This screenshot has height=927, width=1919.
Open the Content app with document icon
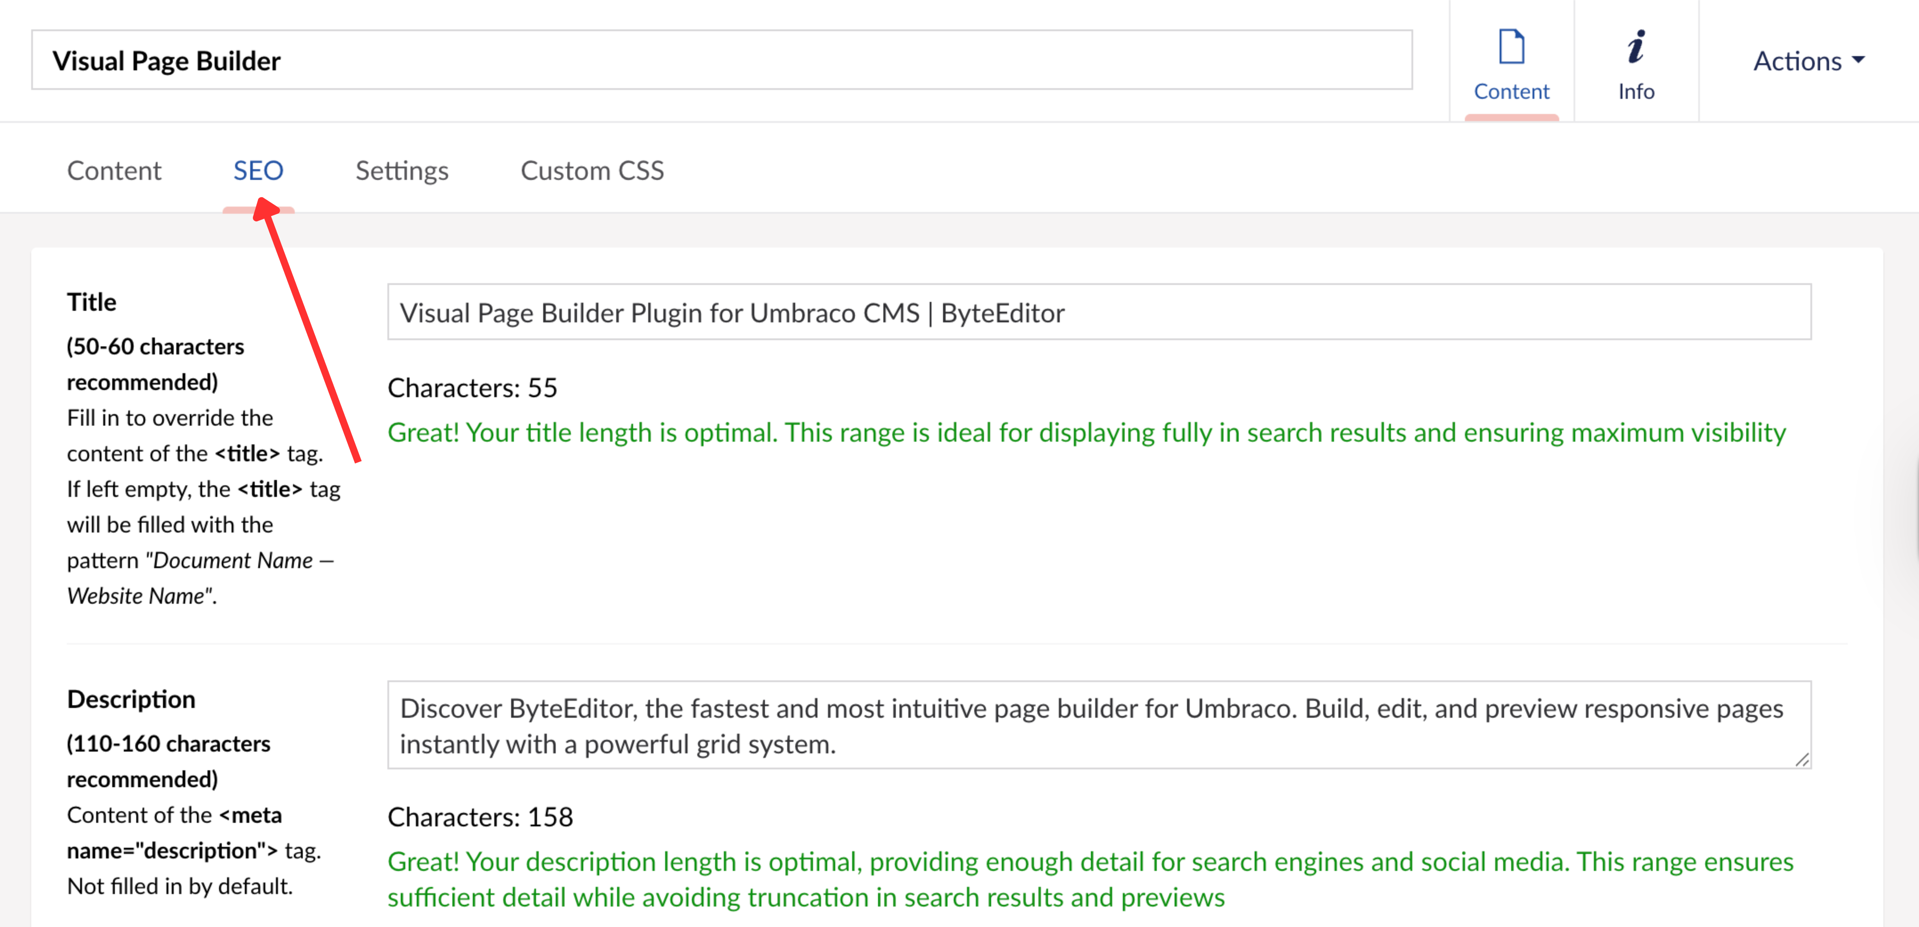(x=1511, y=62)
